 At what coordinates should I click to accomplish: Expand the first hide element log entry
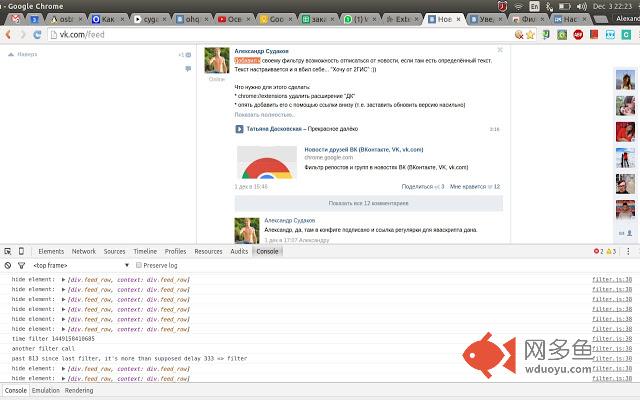coord(64,279)
